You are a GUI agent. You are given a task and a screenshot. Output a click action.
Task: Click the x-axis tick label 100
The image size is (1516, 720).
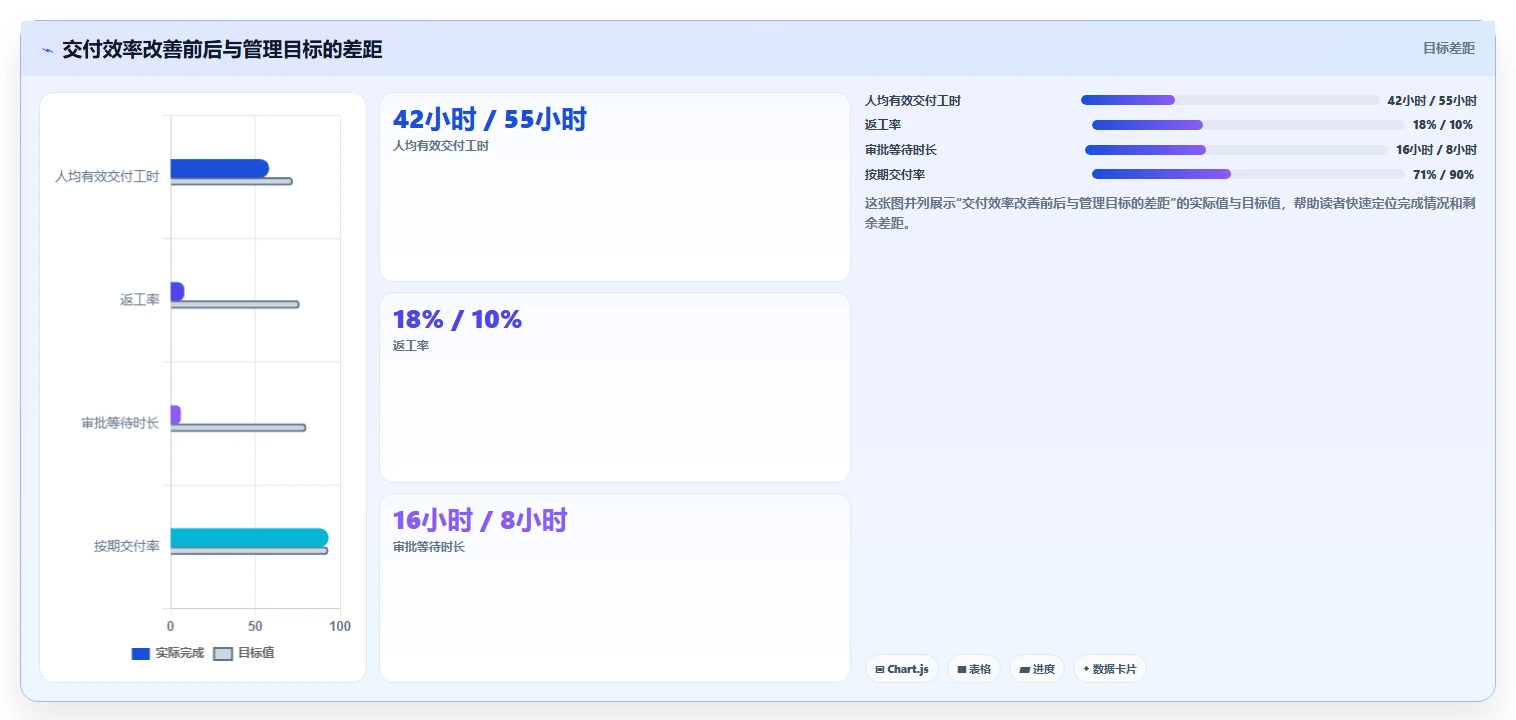pyautogui.click(x=340, y=626)
